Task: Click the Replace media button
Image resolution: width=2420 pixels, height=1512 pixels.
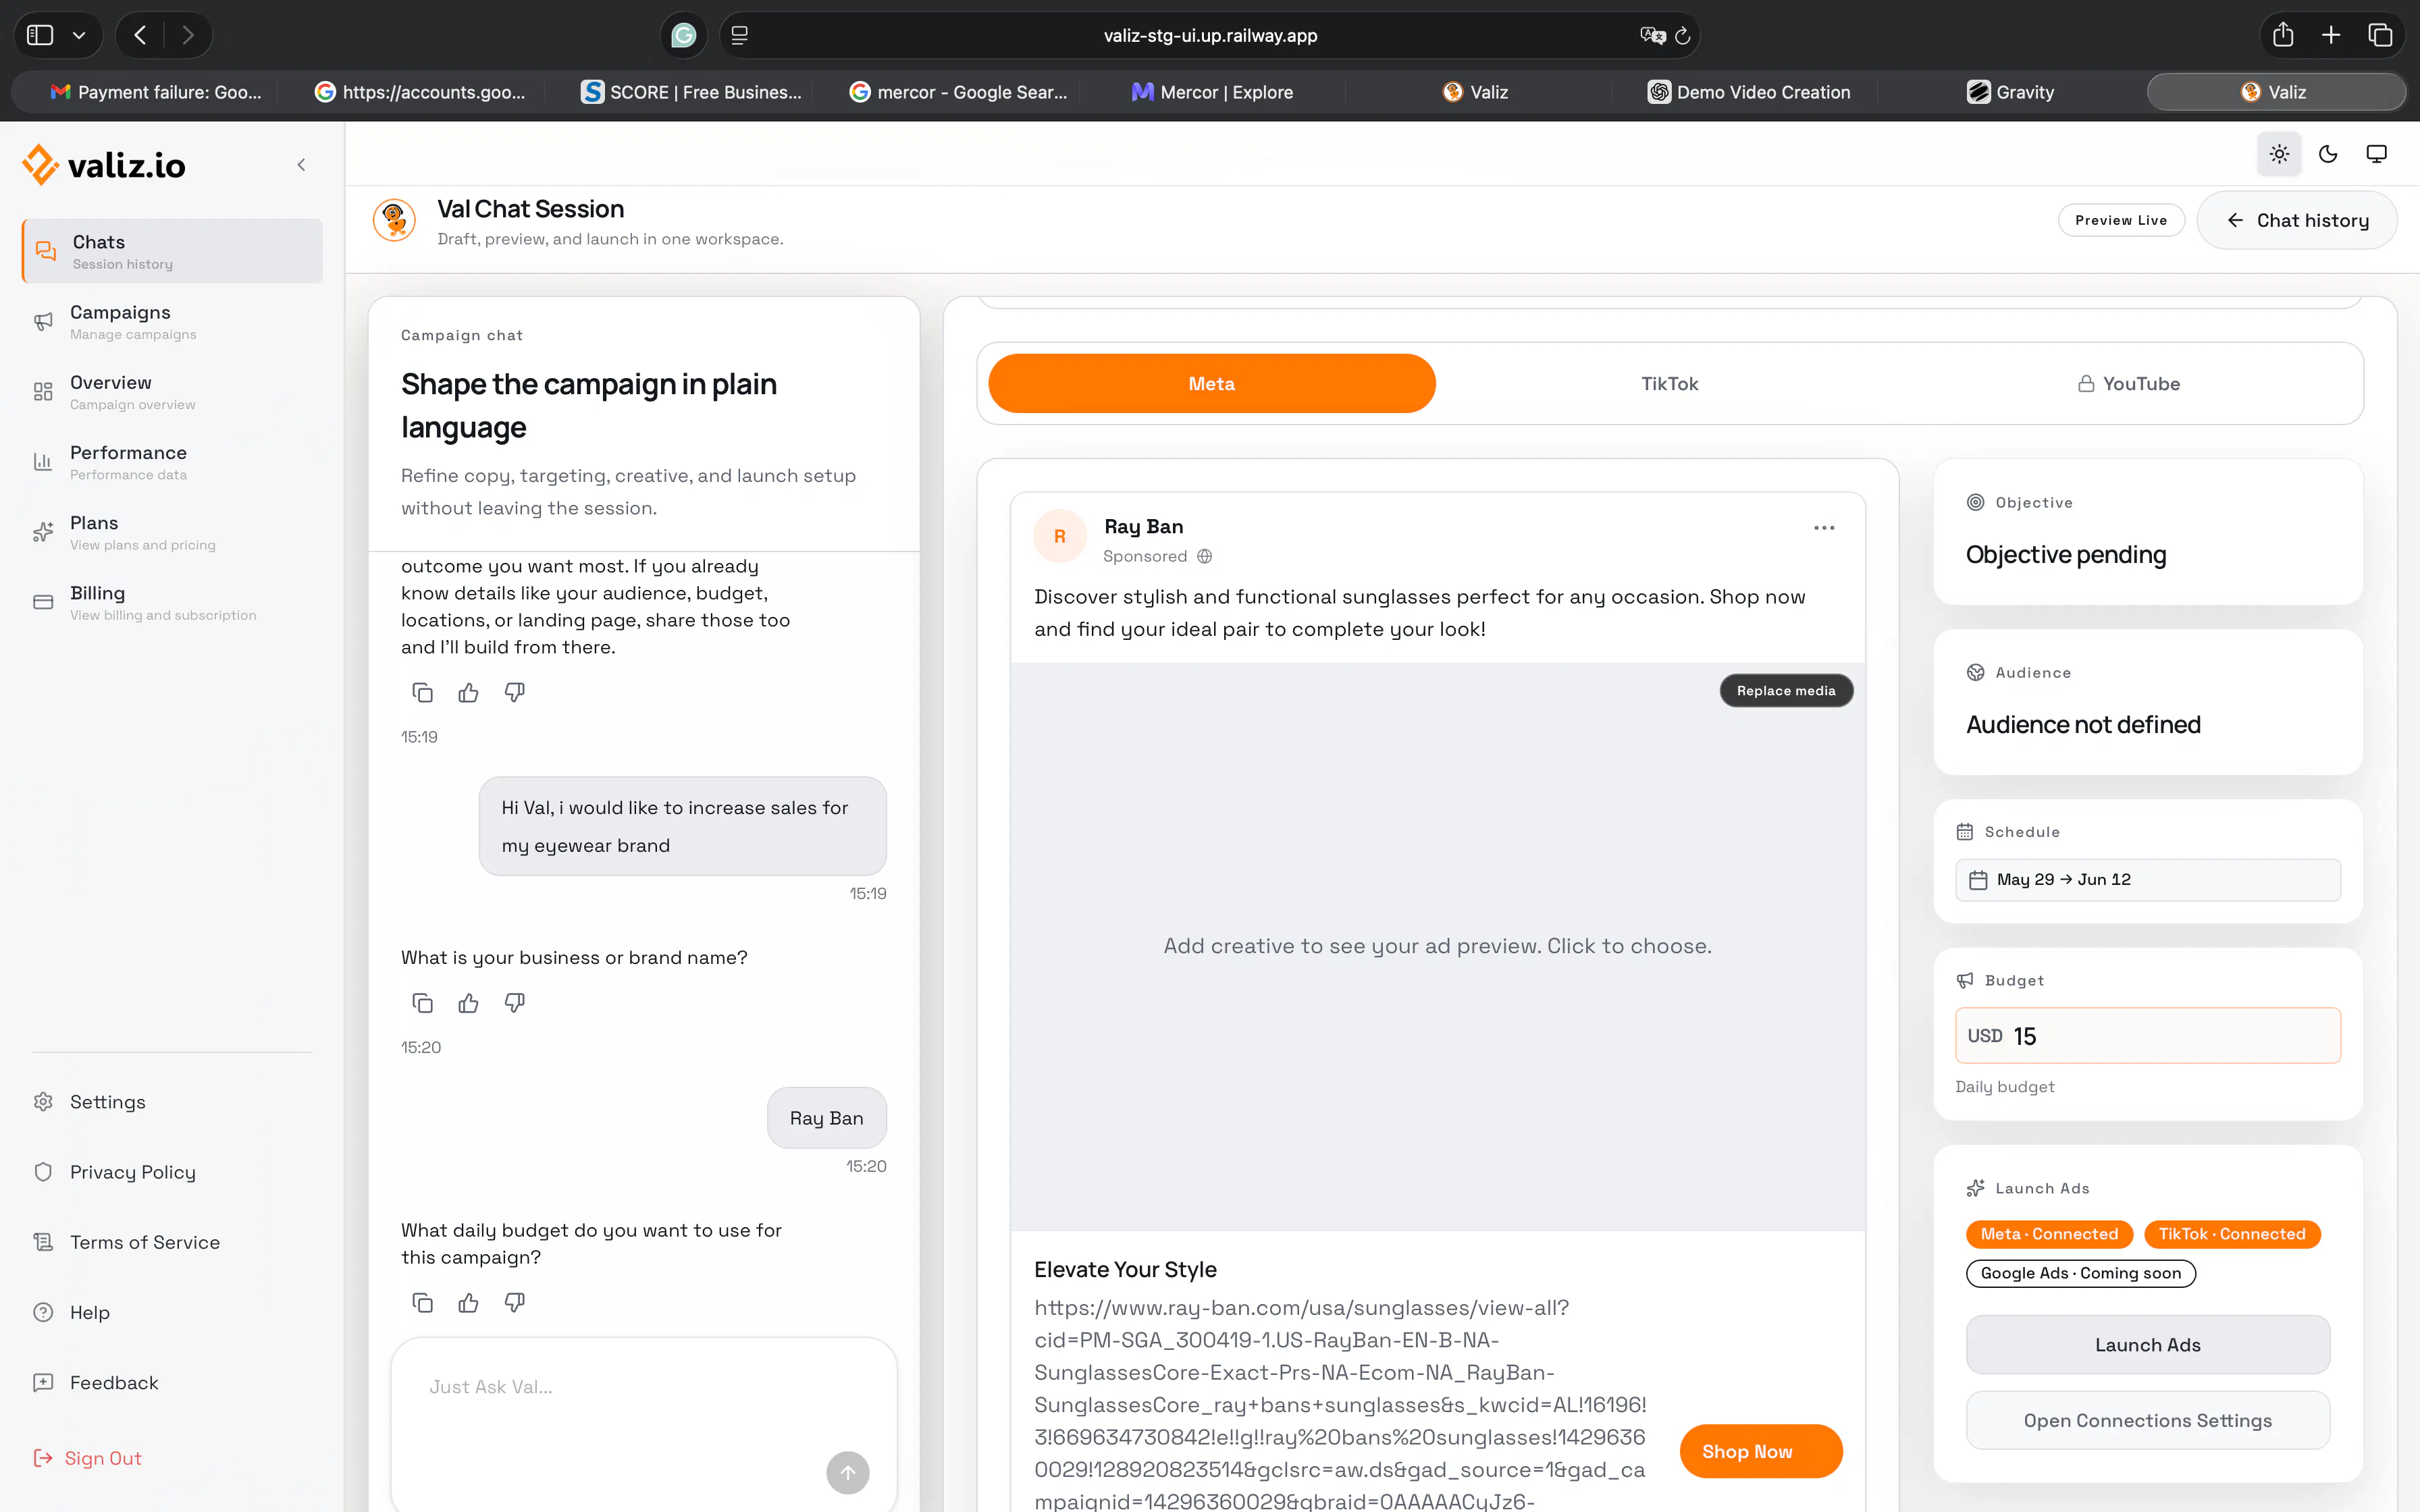Action: 1786,690
